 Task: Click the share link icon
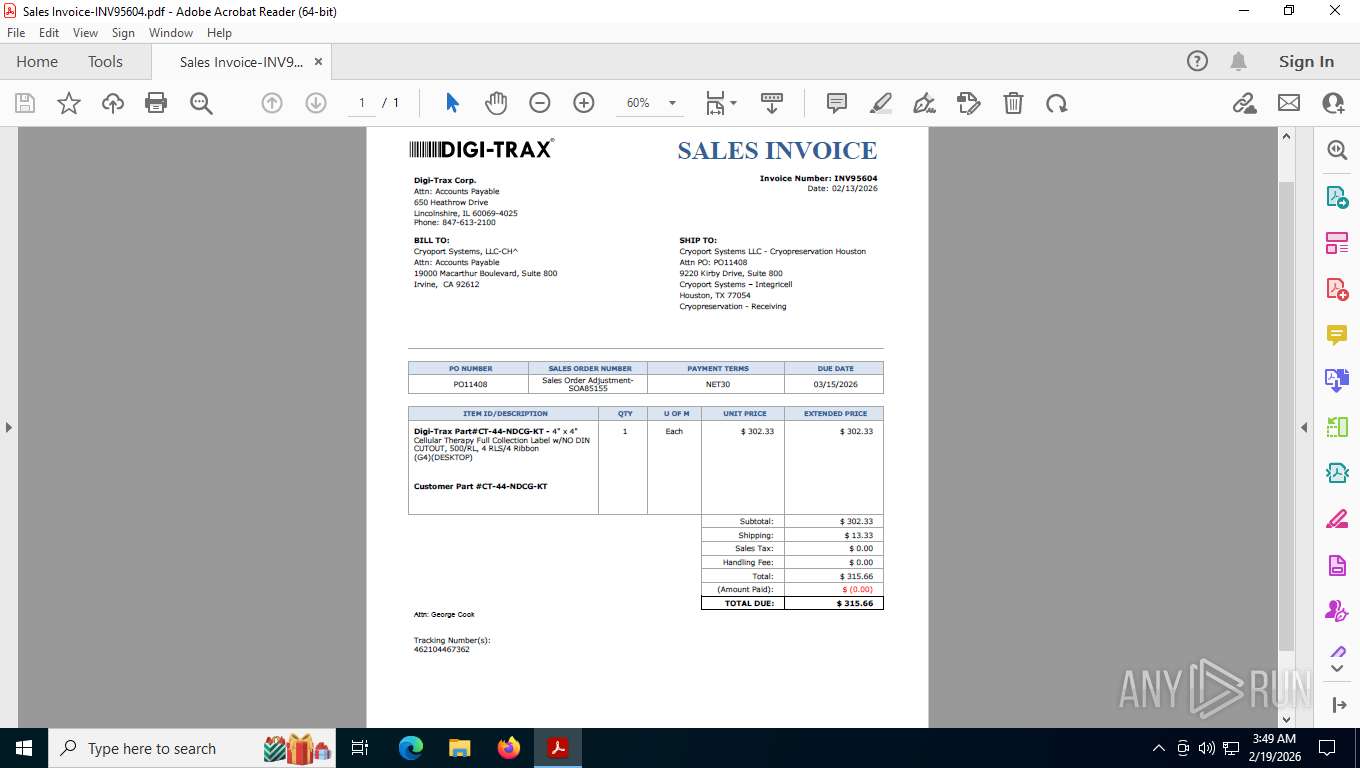click(1244, 103)
